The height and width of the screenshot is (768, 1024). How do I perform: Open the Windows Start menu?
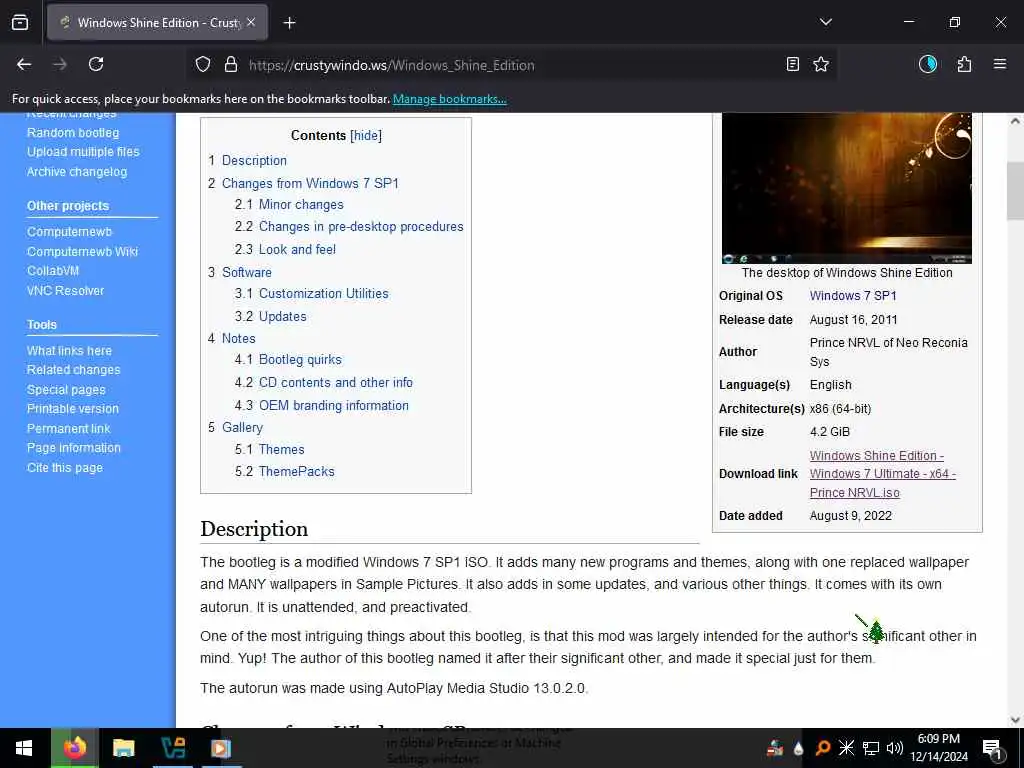(x=24, y=748)
